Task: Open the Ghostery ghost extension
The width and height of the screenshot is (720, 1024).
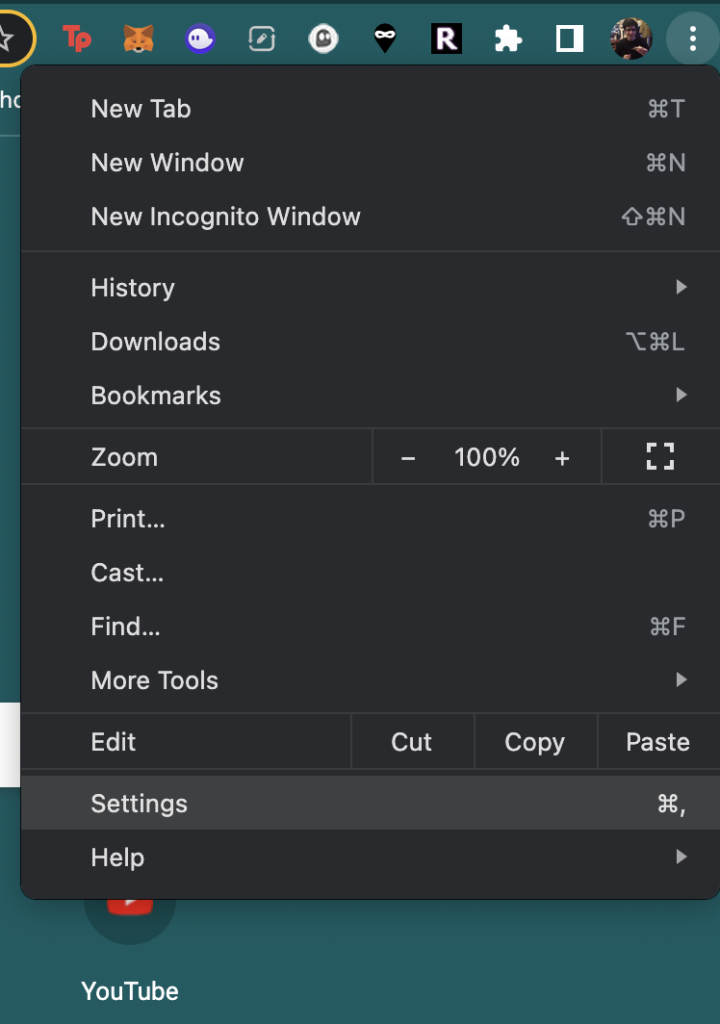Action: 323,39
